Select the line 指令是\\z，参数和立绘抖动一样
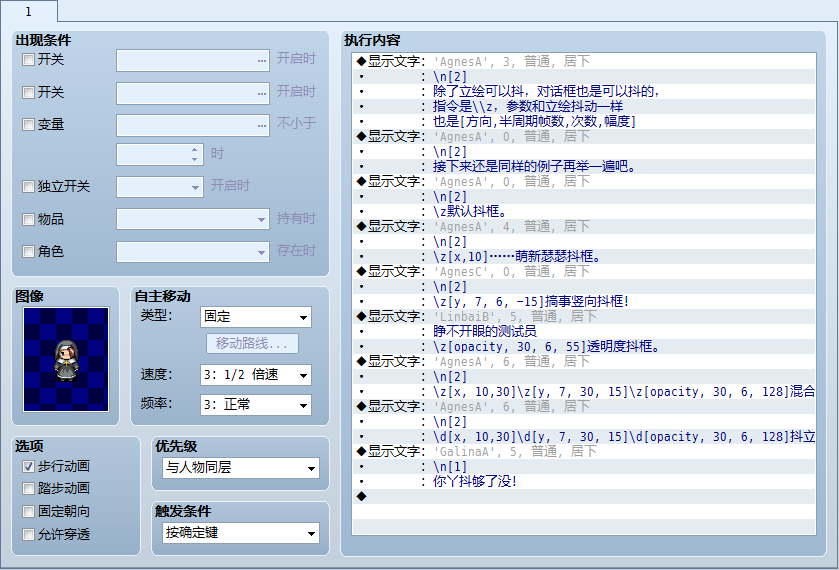 (x=584, y=107)
